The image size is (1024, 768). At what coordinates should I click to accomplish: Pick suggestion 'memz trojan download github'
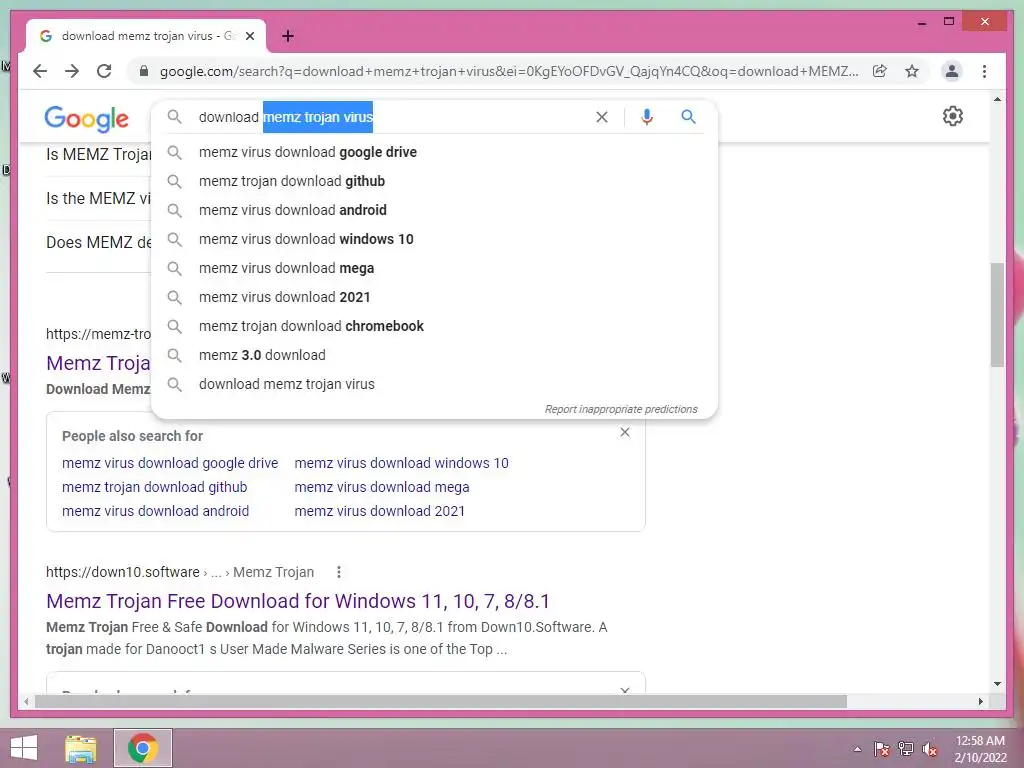[x=434, y=181]
